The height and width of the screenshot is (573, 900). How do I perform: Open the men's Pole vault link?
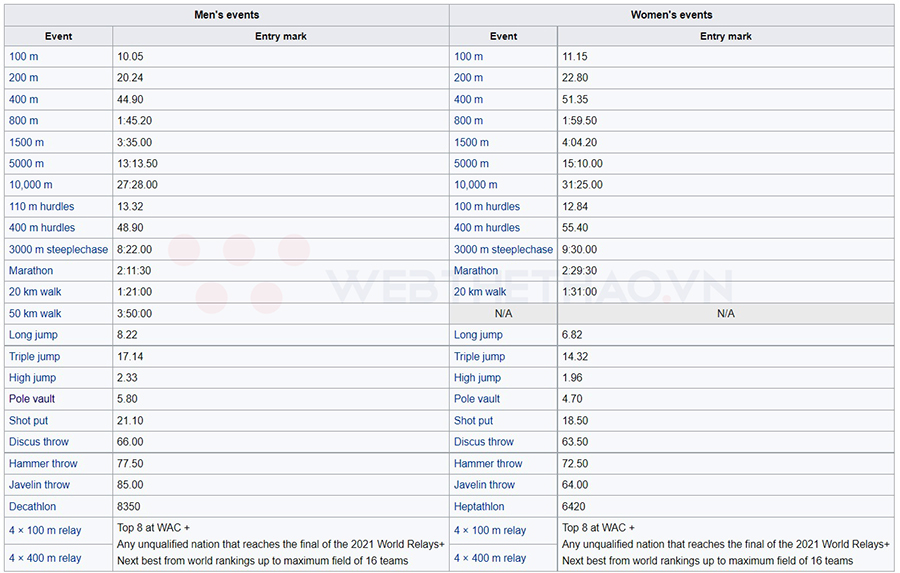(32, 399)
